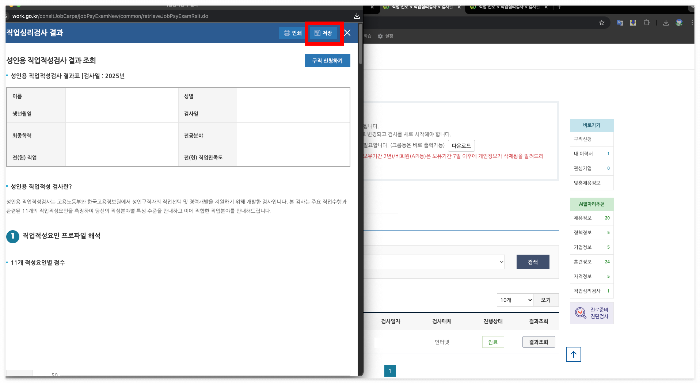Close the 직업심리검사 결과 popup with the X

[347, 33]
